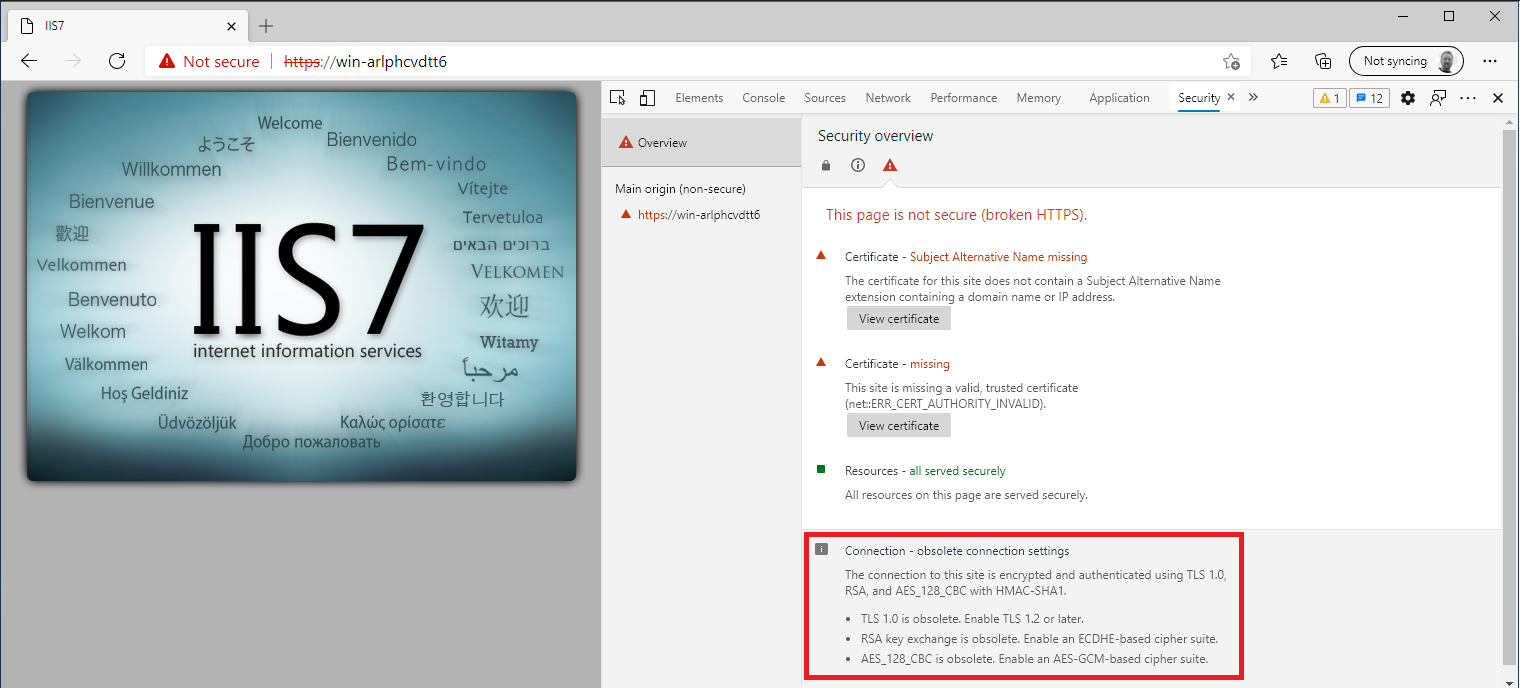The width and height of the screenshot is (1520, 688).
Task: Click the browser Forward arrow
Action: (x=73, y=61)
